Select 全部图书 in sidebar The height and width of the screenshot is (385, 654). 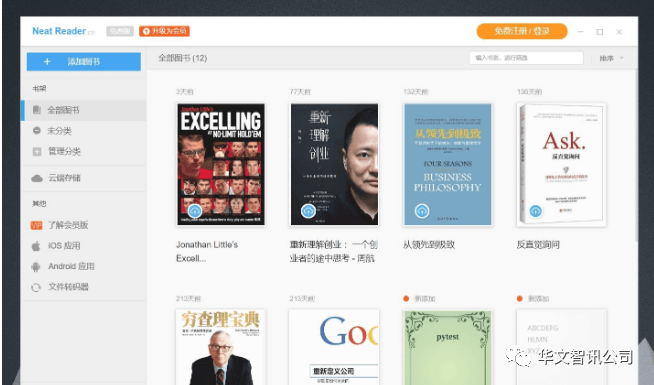[x=84, y=110]
